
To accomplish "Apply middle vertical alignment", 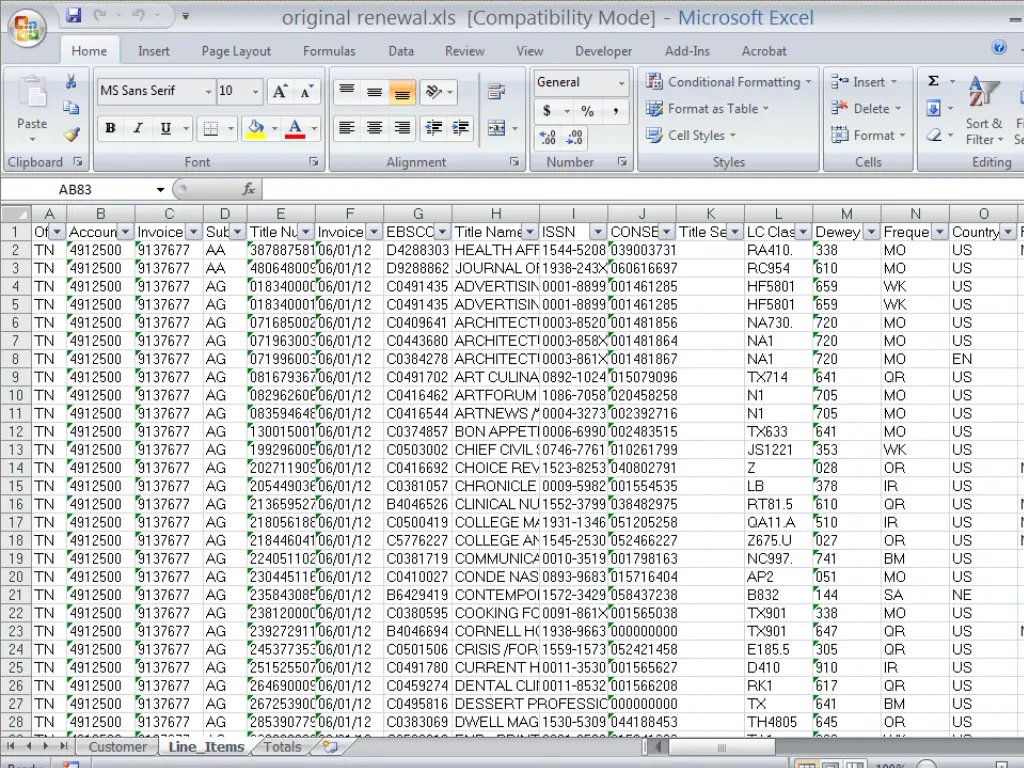I will pyautogui.click(x=374, y=92).
